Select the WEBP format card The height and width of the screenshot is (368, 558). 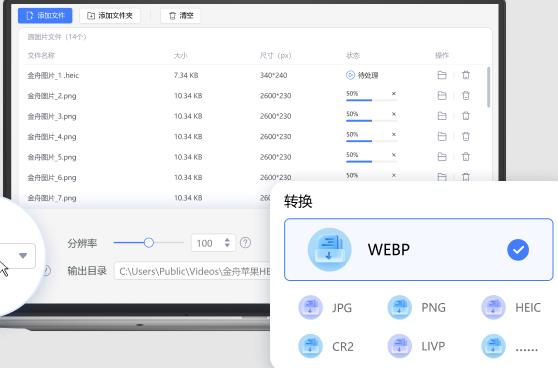[x=418, y=249]
